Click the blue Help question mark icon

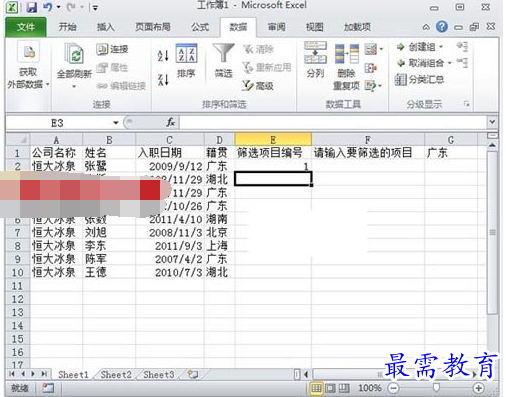point(442,27)
